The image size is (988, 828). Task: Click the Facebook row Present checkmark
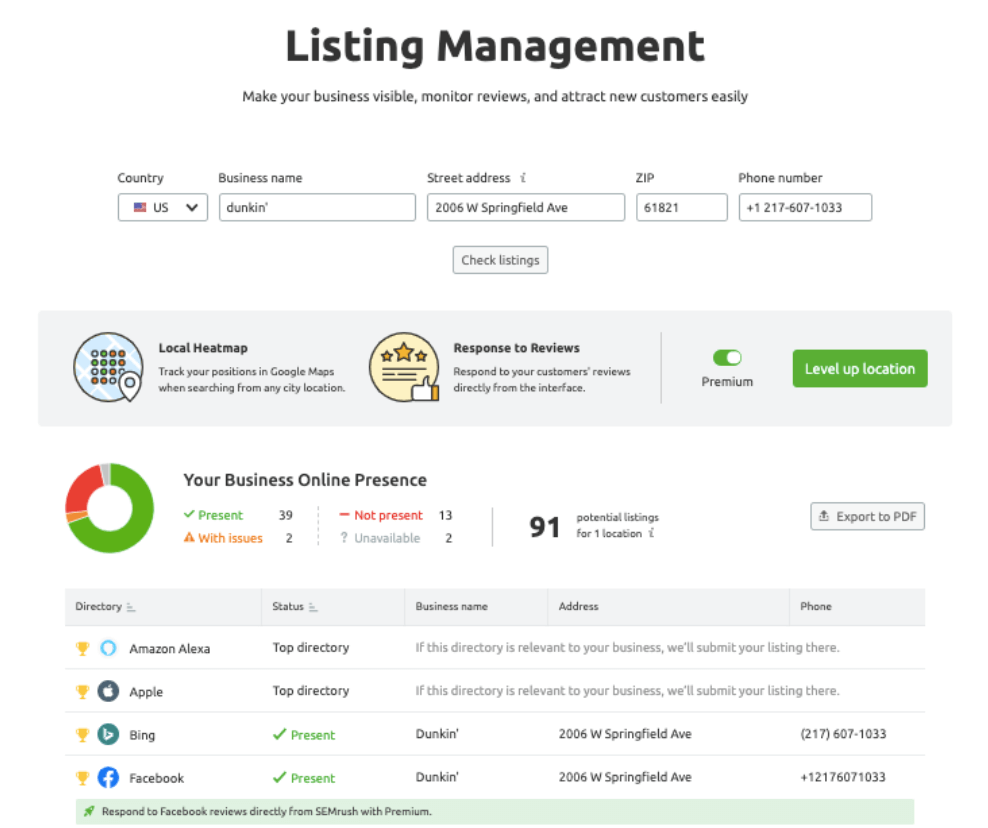pos(280,778)
